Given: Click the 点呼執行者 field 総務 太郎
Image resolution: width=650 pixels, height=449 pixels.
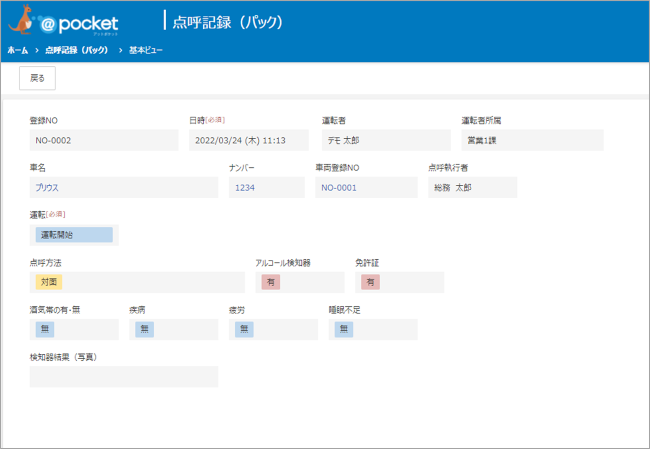Looking at the screenshot, I should coord(473,187).
